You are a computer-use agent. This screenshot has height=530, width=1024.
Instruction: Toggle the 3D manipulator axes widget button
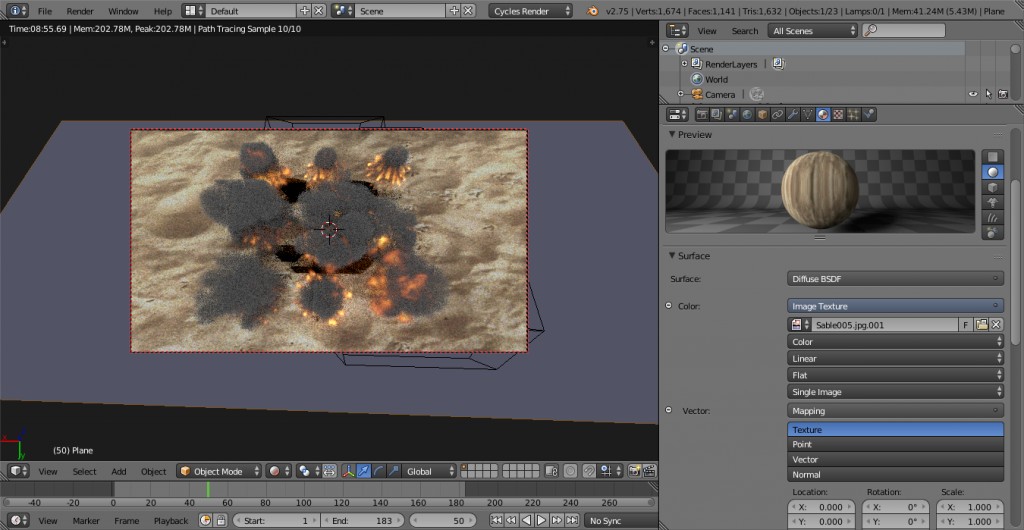pyautogui.click(x=349, y=471)
